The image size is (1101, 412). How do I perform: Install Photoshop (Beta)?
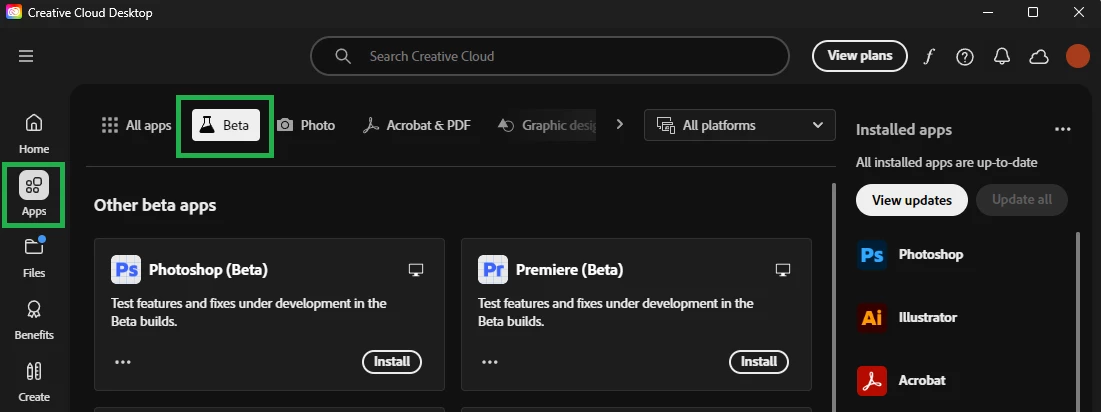point(392,362)
